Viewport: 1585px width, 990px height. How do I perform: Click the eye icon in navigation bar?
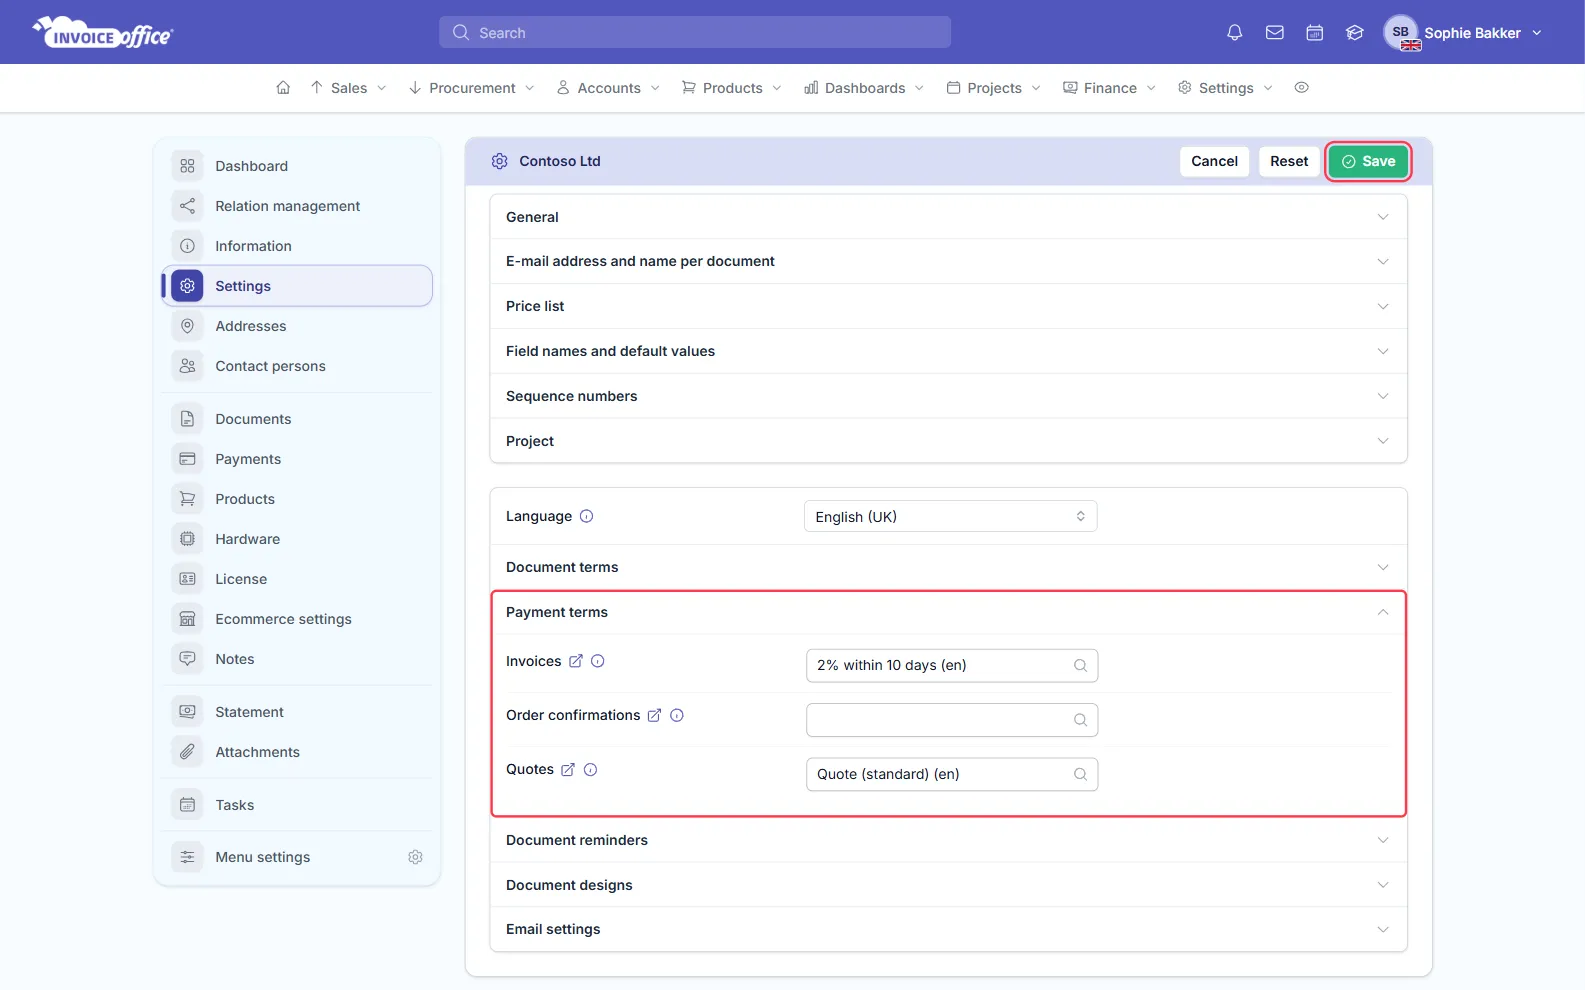point(1301,88)
